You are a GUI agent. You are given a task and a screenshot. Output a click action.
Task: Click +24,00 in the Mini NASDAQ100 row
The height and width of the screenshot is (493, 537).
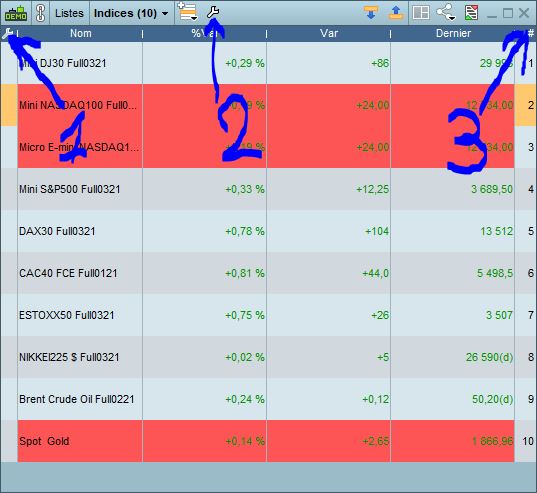(x=373, y=105)
